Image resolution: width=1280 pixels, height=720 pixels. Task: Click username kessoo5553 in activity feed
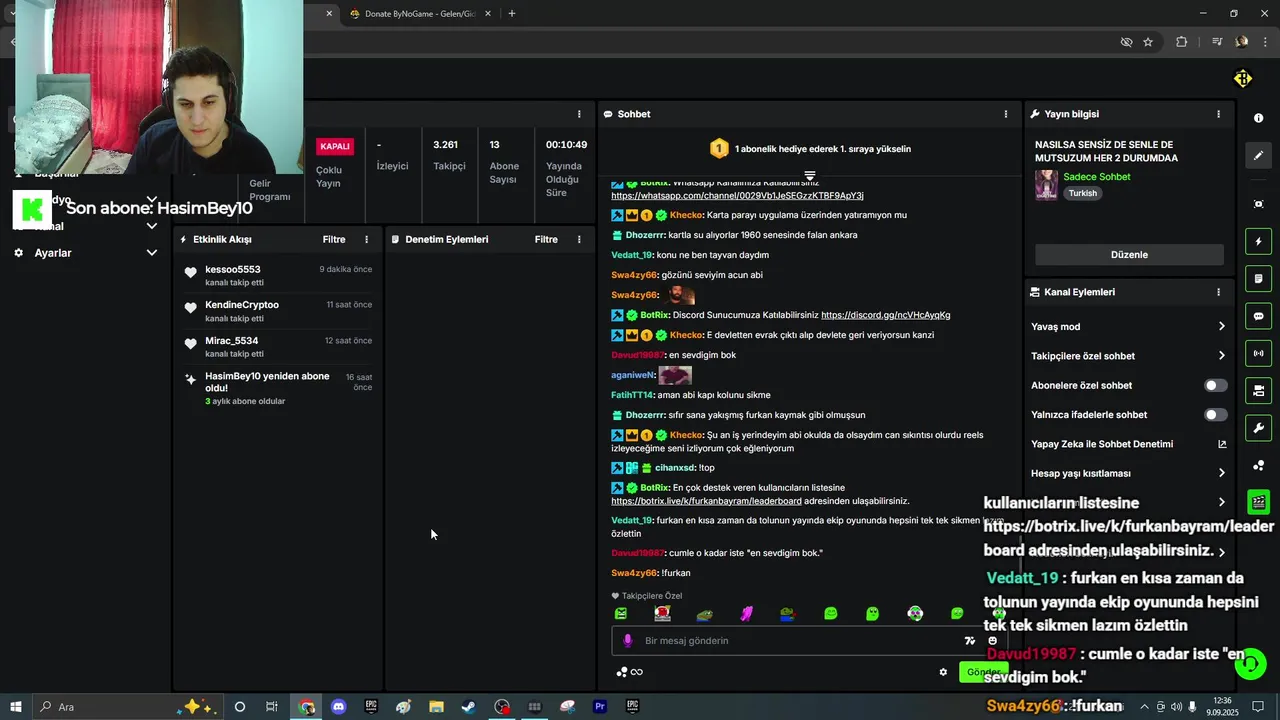point(233,270)
